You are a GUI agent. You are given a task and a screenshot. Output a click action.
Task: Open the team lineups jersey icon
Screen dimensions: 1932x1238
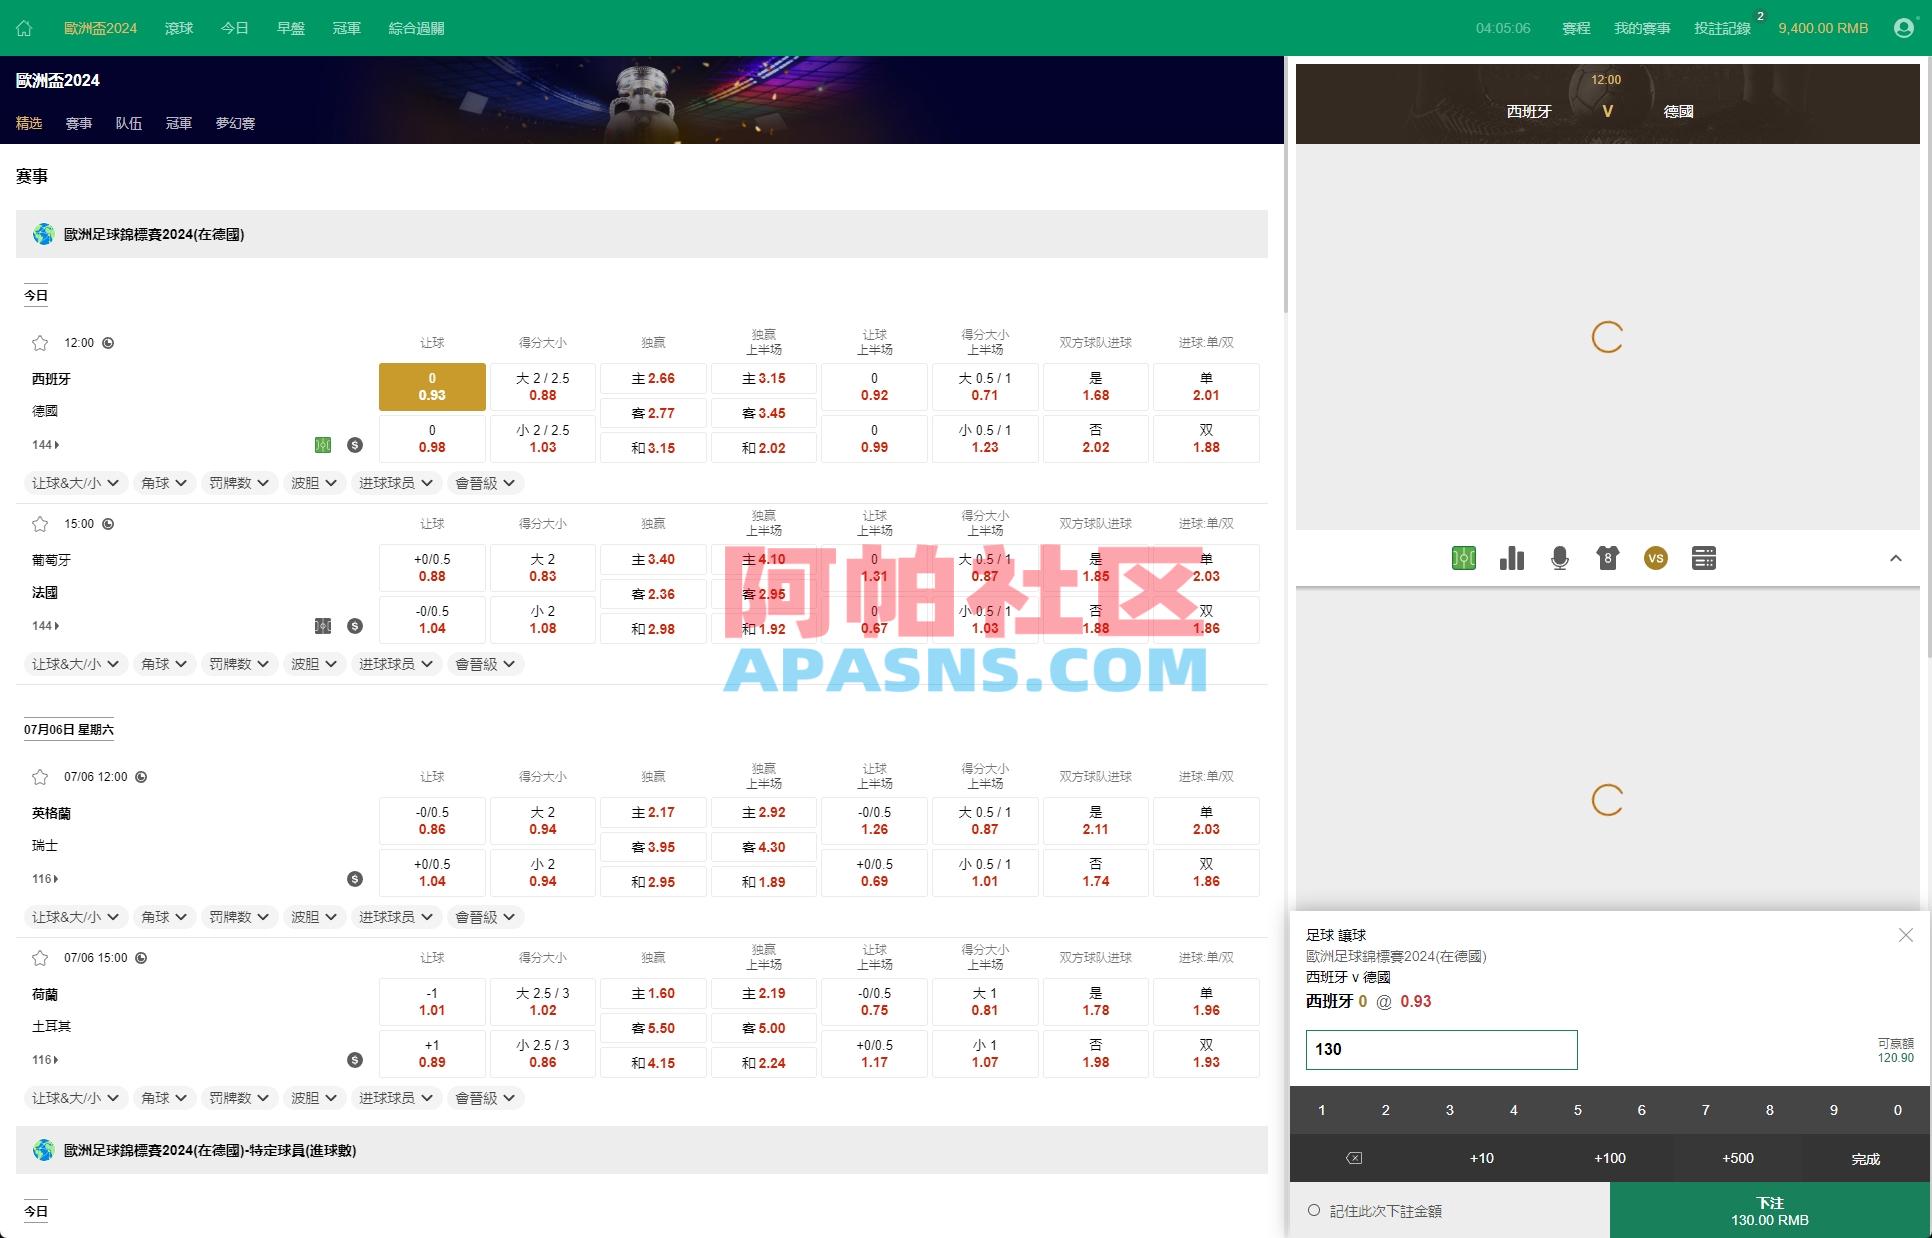[x=1607, y=558]
